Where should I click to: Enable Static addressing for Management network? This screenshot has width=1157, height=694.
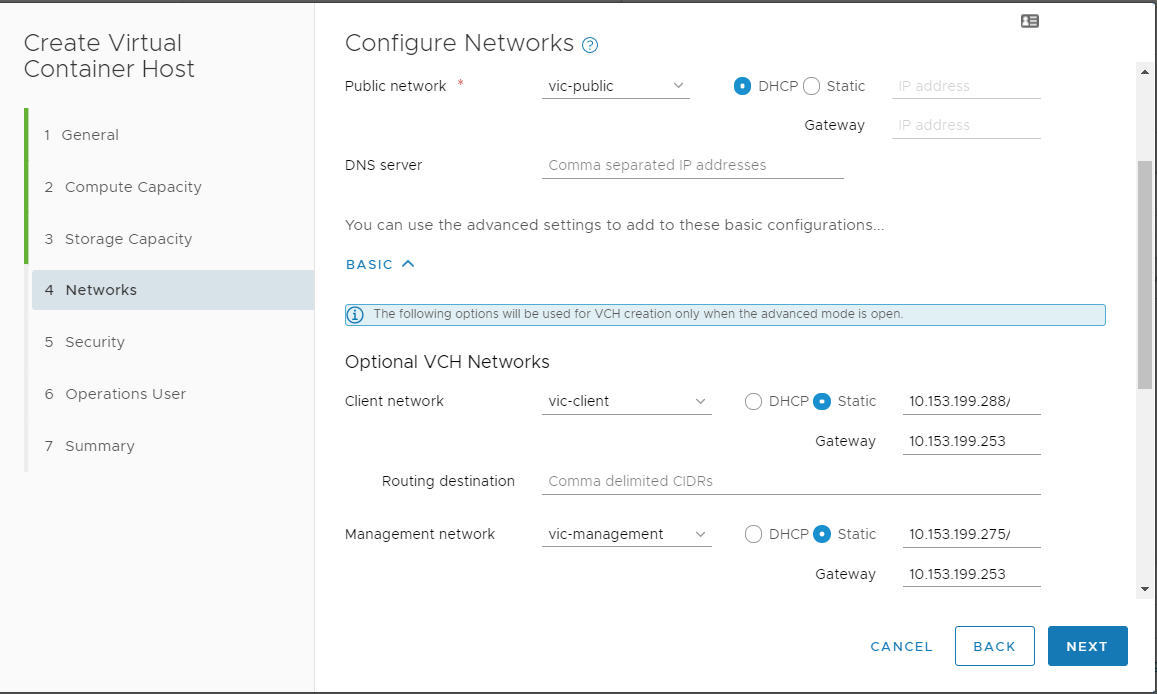click(823, 534)
